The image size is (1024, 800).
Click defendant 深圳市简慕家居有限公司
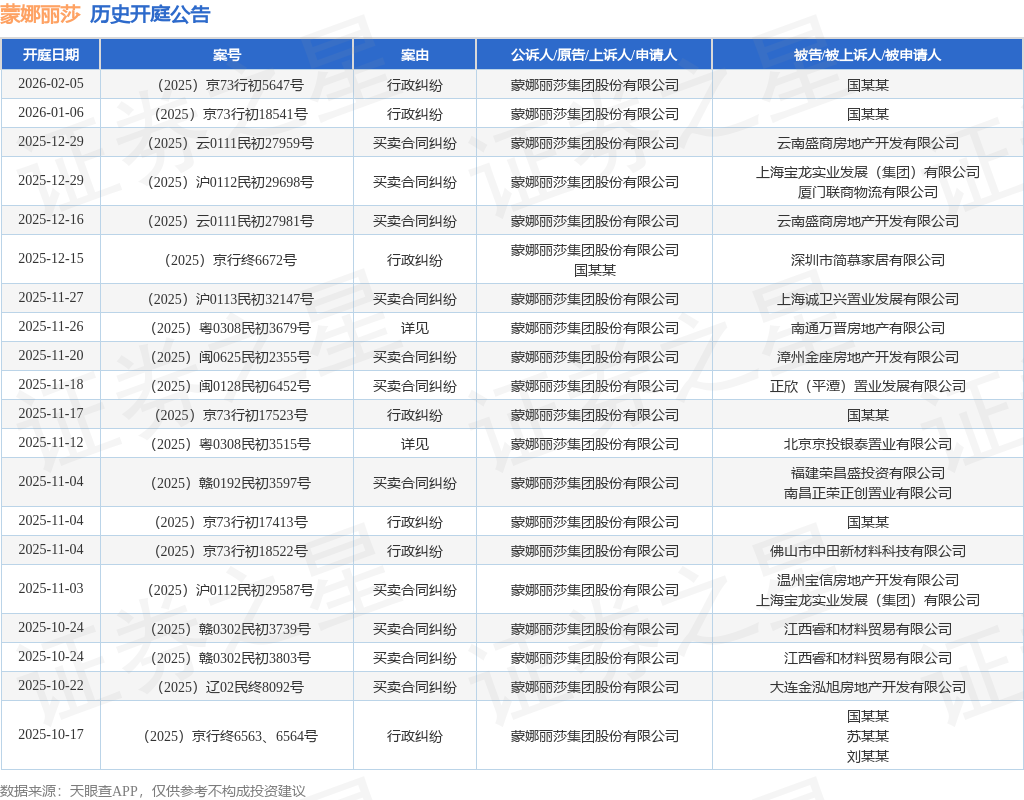click(x=867, y=260)
